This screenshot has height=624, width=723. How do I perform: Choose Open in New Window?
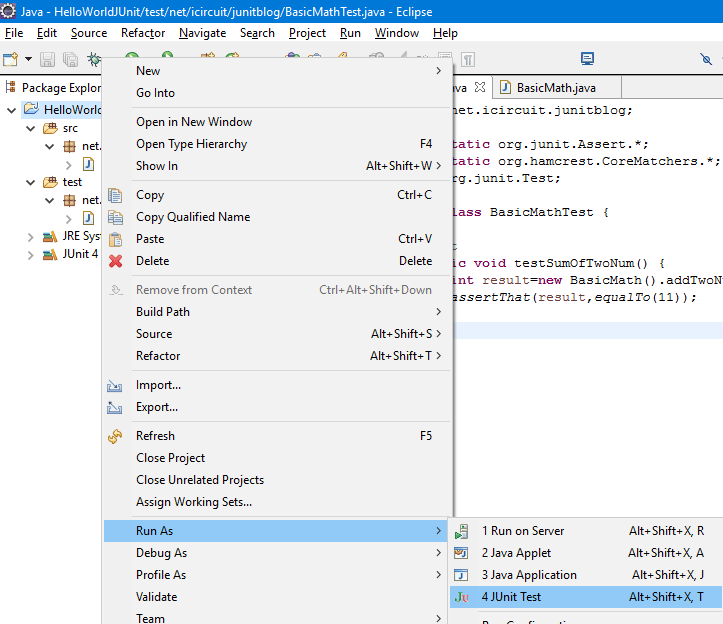coord(276,122)
